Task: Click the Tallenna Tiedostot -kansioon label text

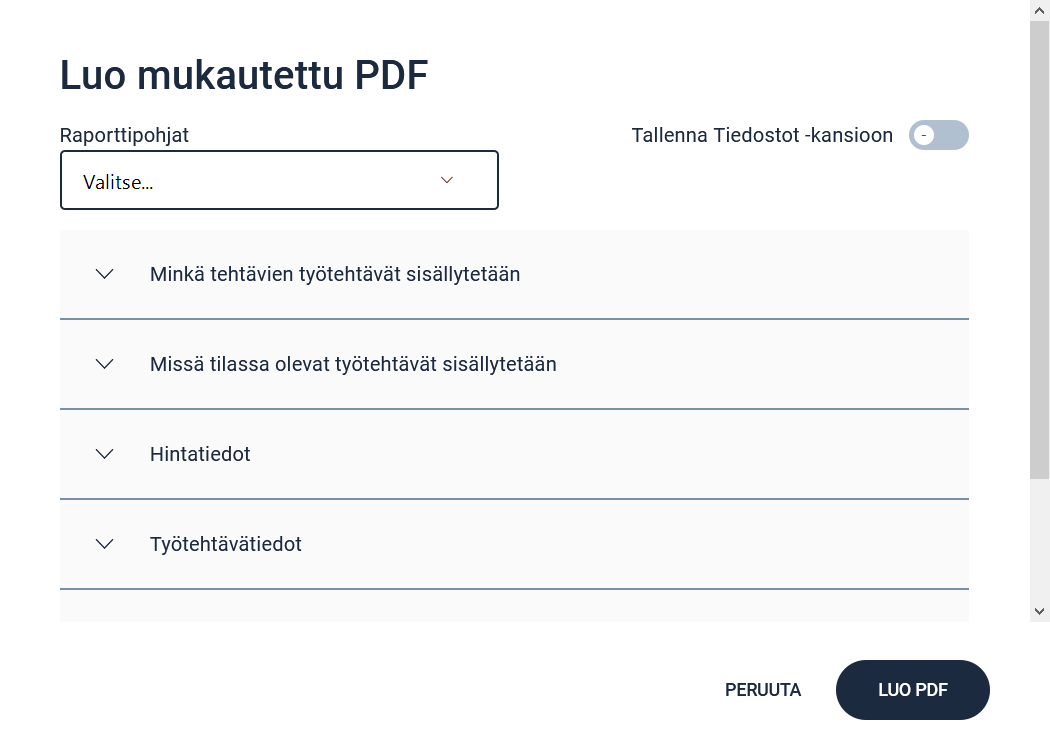Action: [x=762, y=135]
